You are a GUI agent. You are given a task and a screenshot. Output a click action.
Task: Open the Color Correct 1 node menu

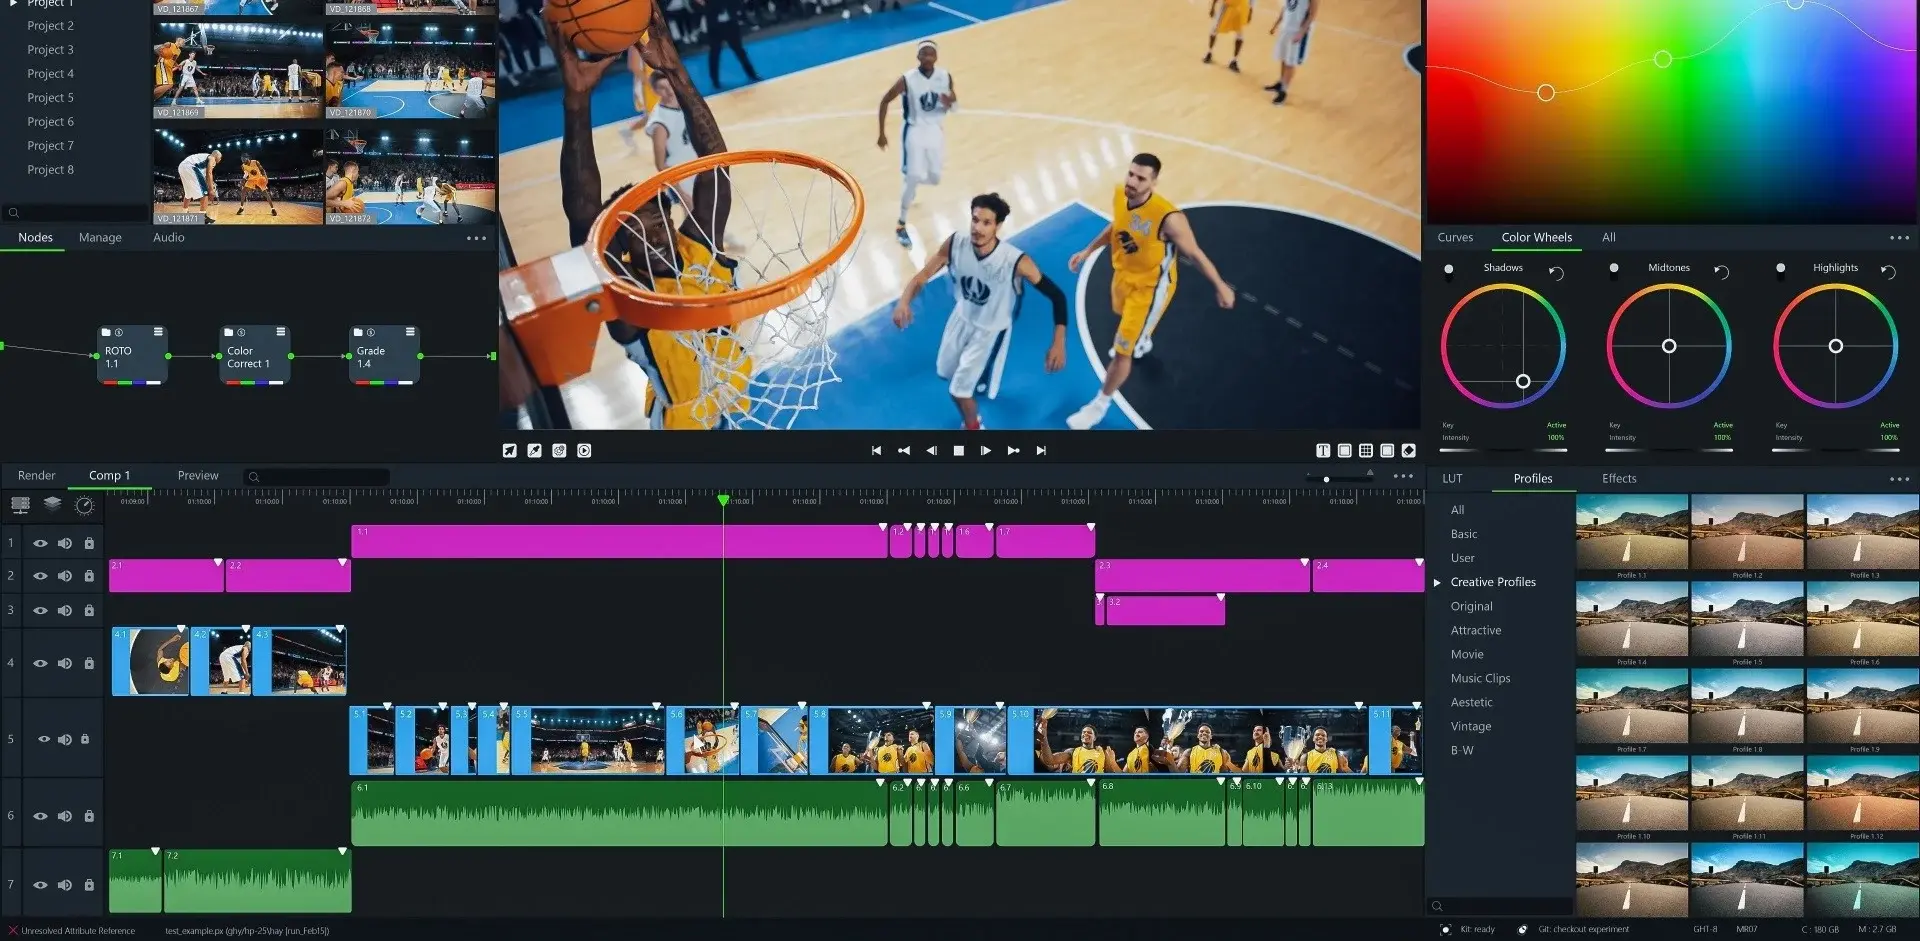click(281, 332)
